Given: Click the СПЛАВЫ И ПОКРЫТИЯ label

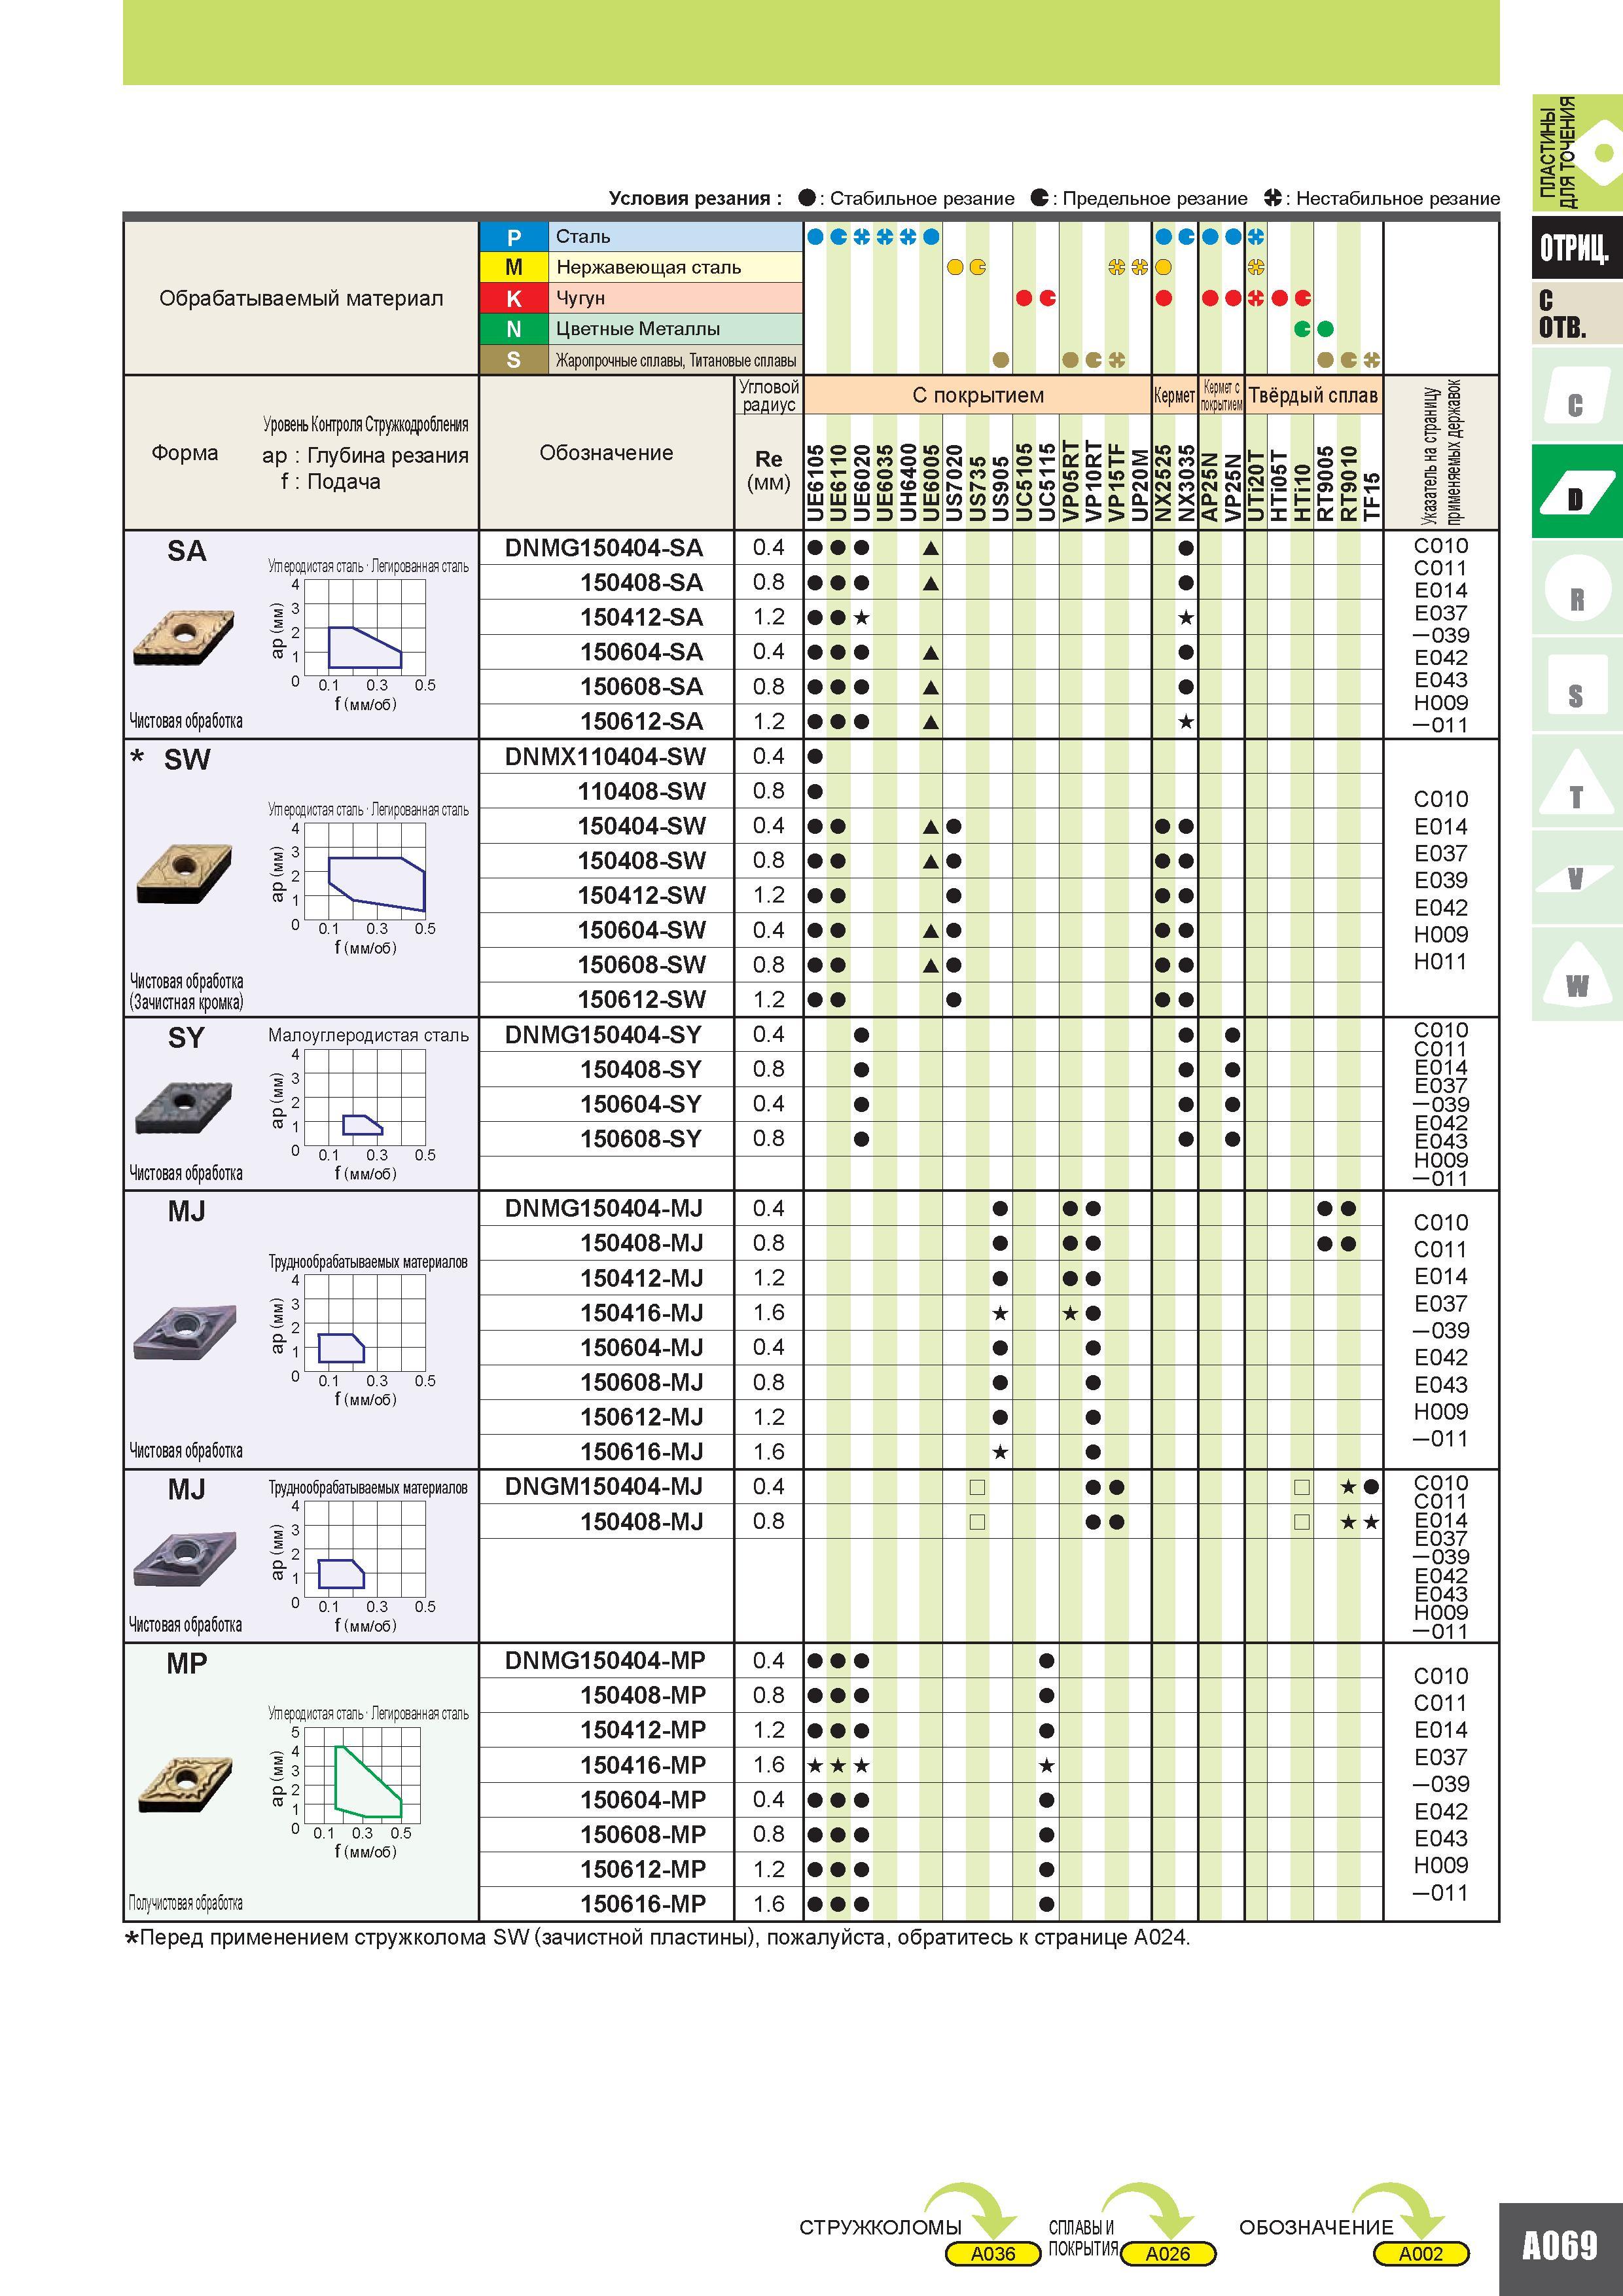Looking at the screenshot, I should pos(1083,2238).
